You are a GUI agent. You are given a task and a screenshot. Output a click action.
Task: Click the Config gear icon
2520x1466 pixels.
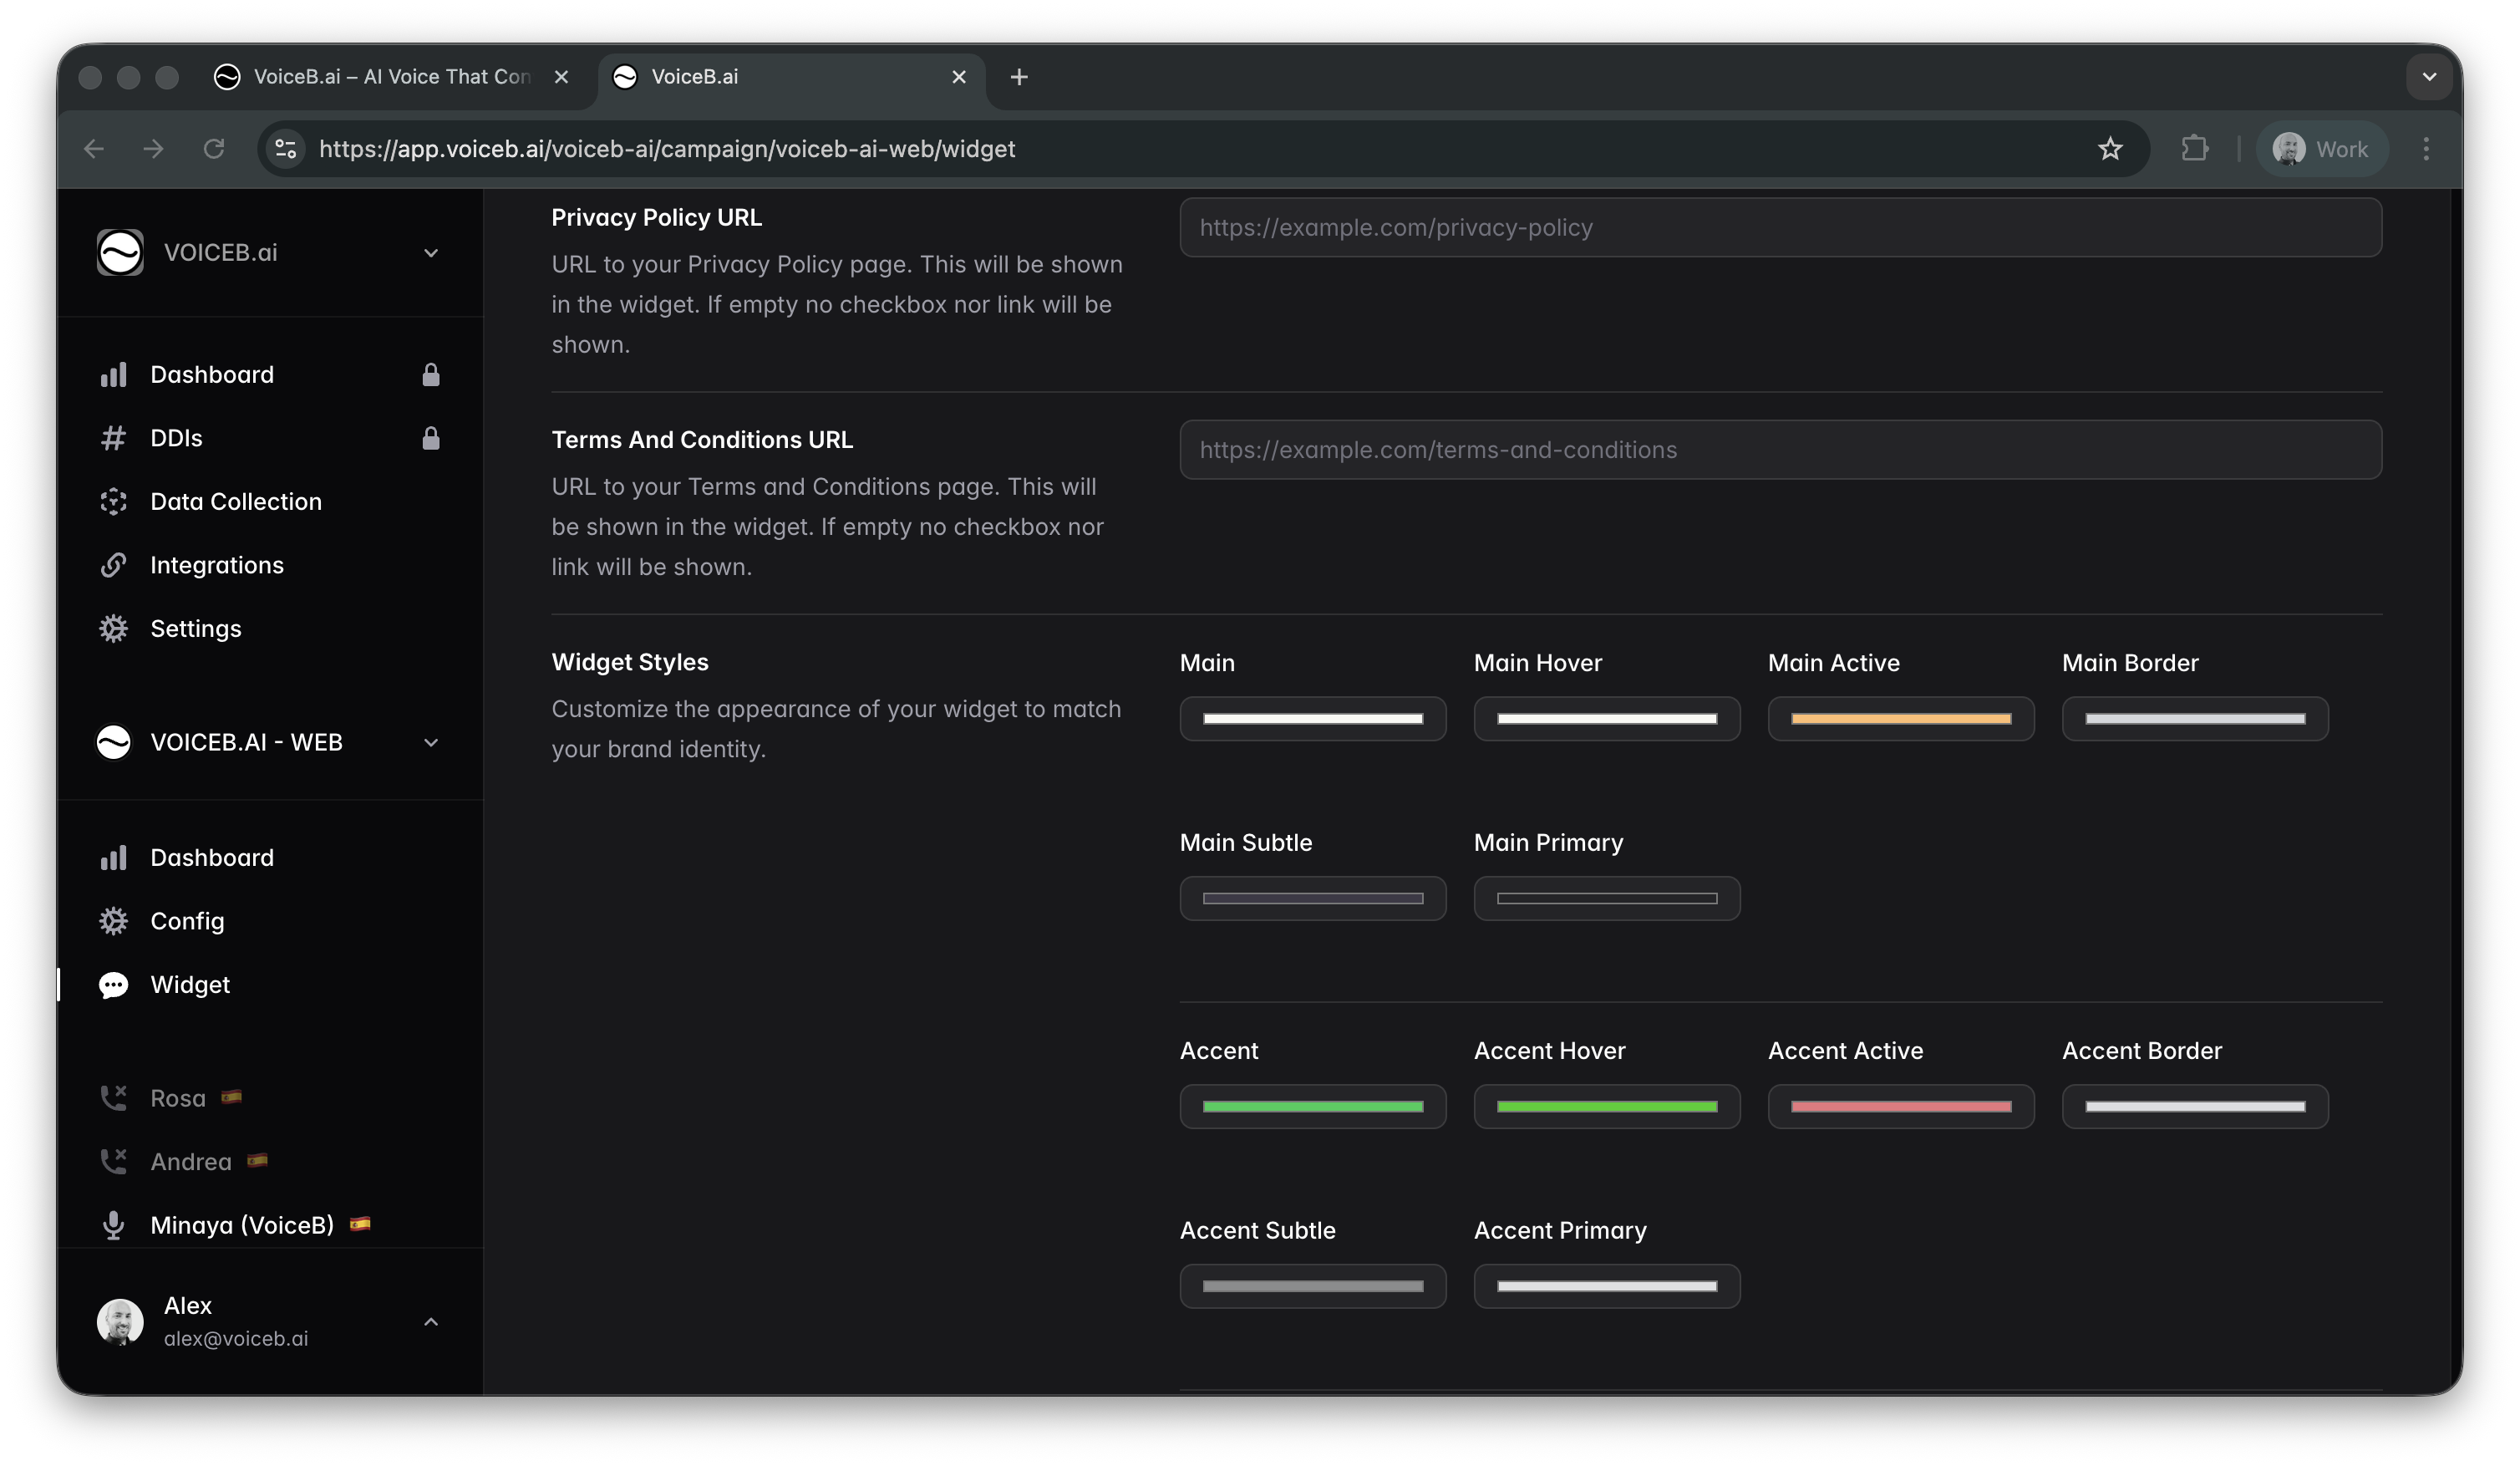(113, 921)
